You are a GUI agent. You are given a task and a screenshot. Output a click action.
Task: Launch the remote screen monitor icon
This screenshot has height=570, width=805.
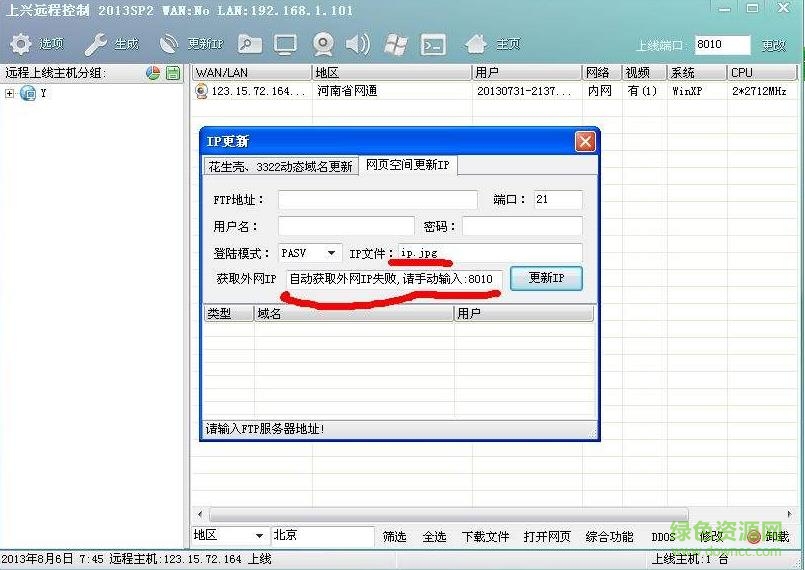(x=285, y=45)
